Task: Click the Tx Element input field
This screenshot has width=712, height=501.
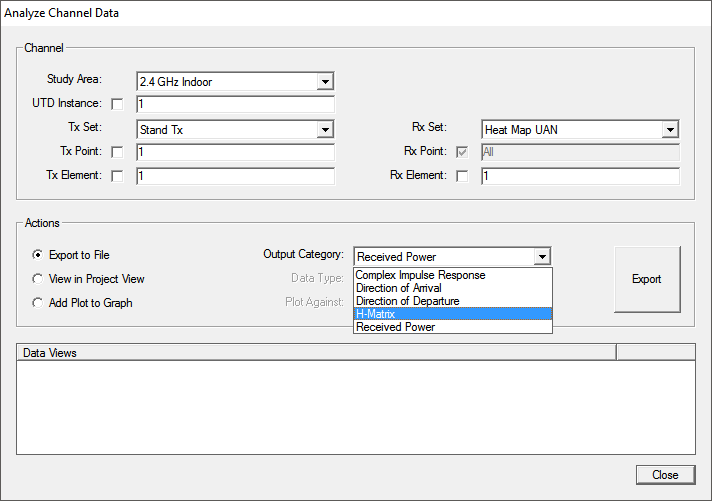Action: [235, 176]
